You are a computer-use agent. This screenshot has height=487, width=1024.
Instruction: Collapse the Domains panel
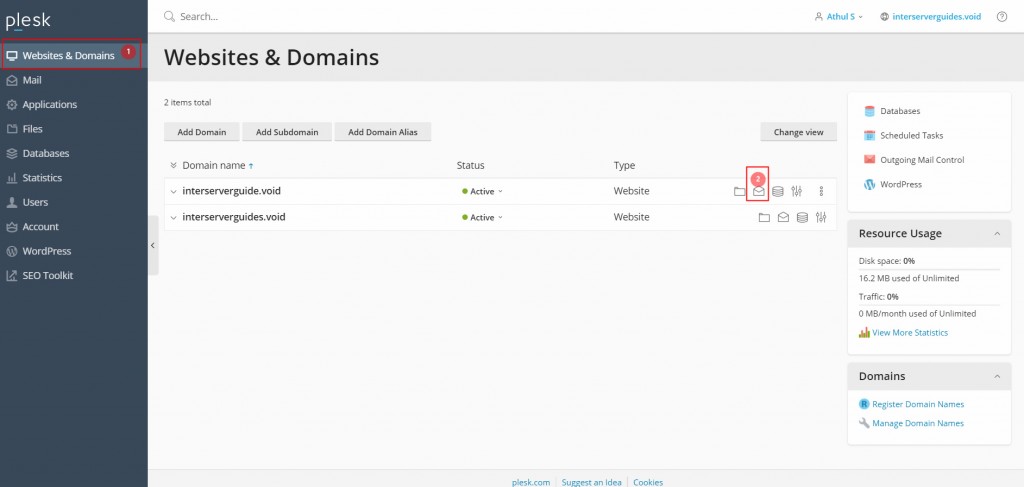pyautogui.click(x=996, y=376)
